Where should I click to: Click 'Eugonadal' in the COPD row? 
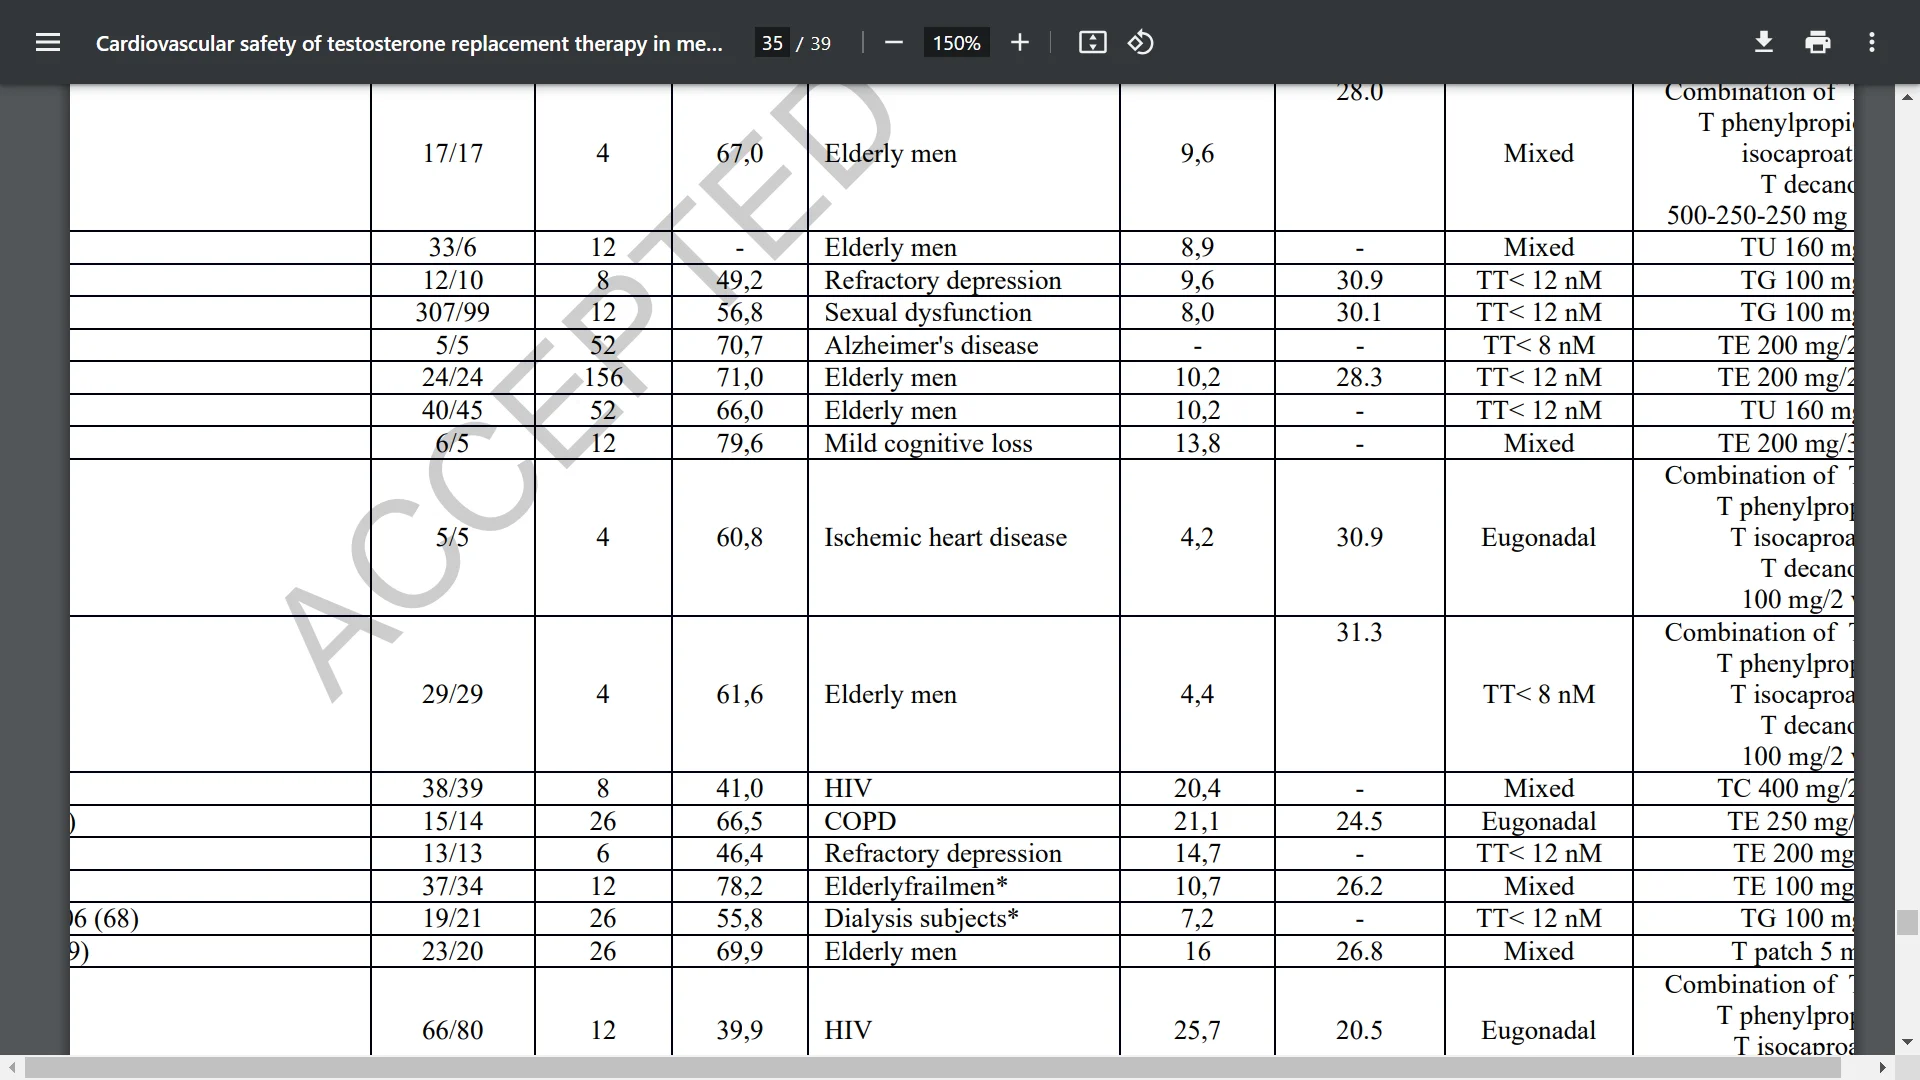pos(1538,821)
